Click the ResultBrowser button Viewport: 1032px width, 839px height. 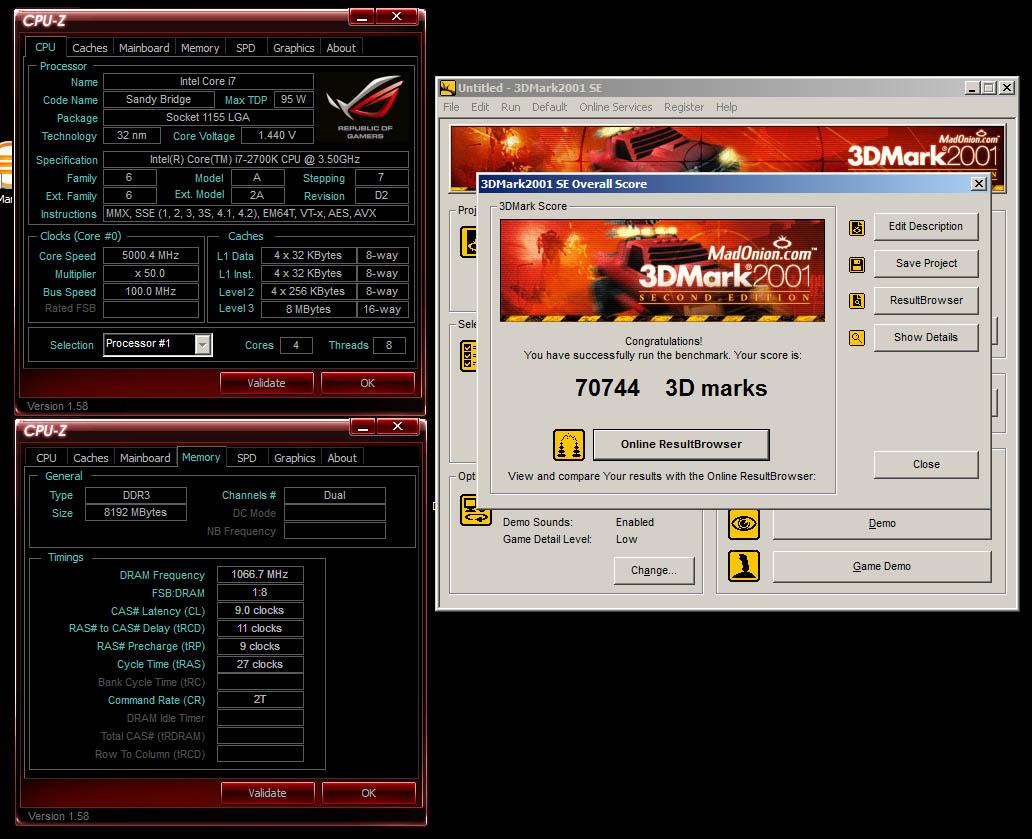(925, 300)
